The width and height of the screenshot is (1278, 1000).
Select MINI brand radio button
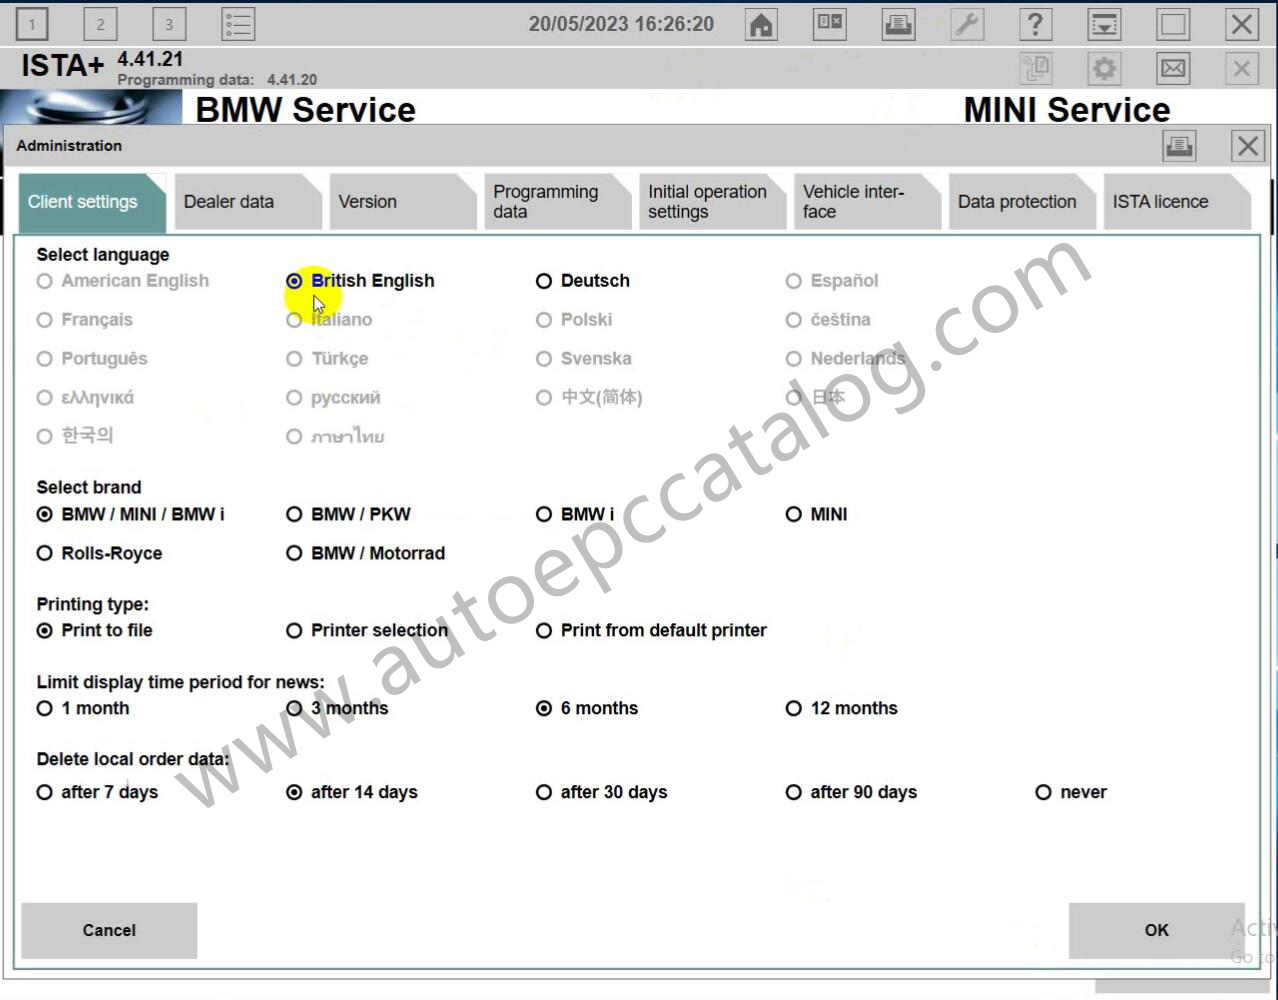[x=817, y=514]
